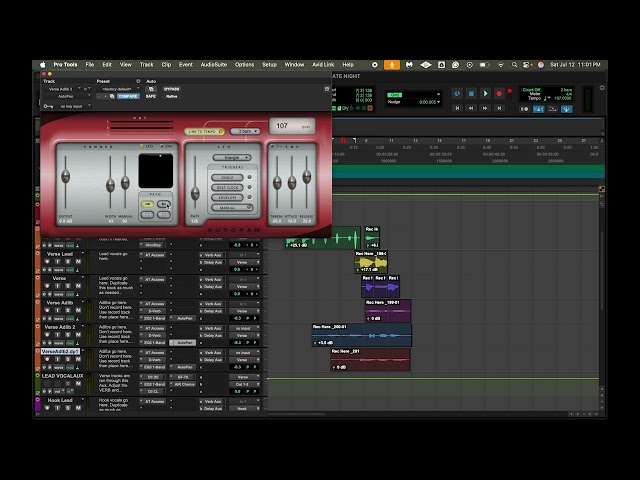640x480 pixels.
Task: Click the COMPARE button in plugin header
Action: (x=128, y=96)
